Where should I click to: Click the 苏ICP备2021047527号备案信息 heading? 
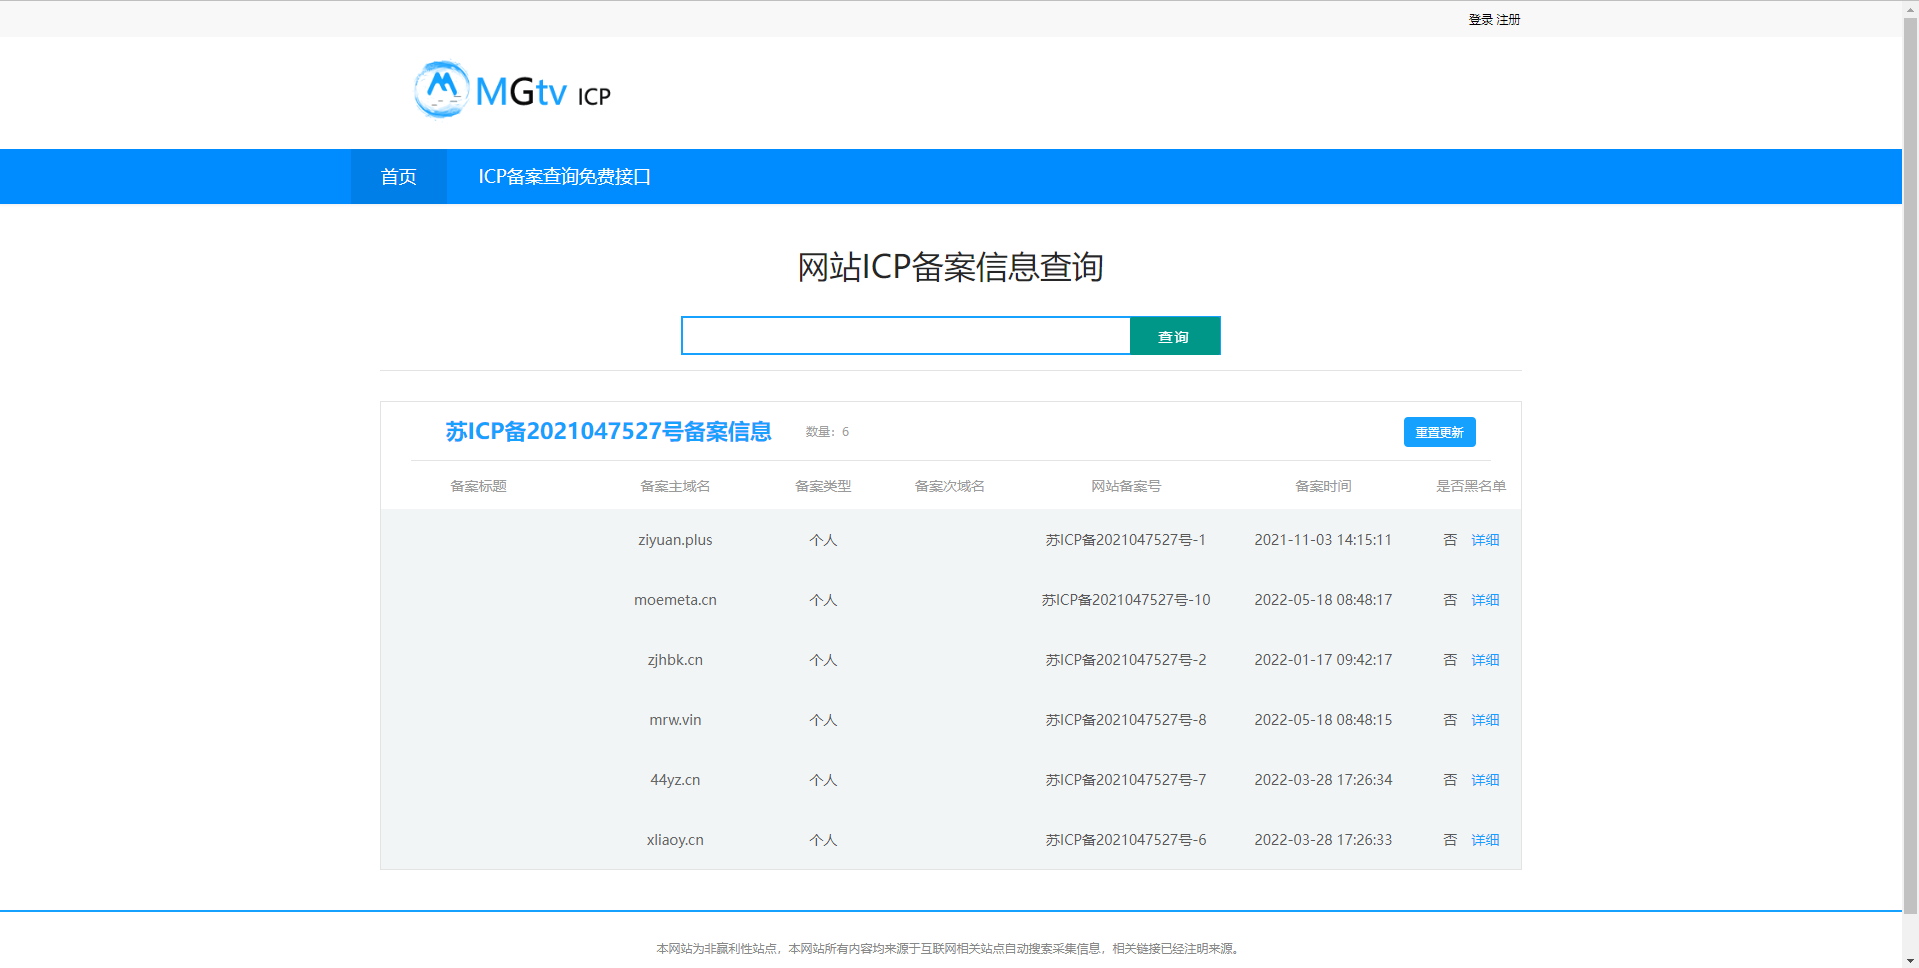[x=608, y=431]
